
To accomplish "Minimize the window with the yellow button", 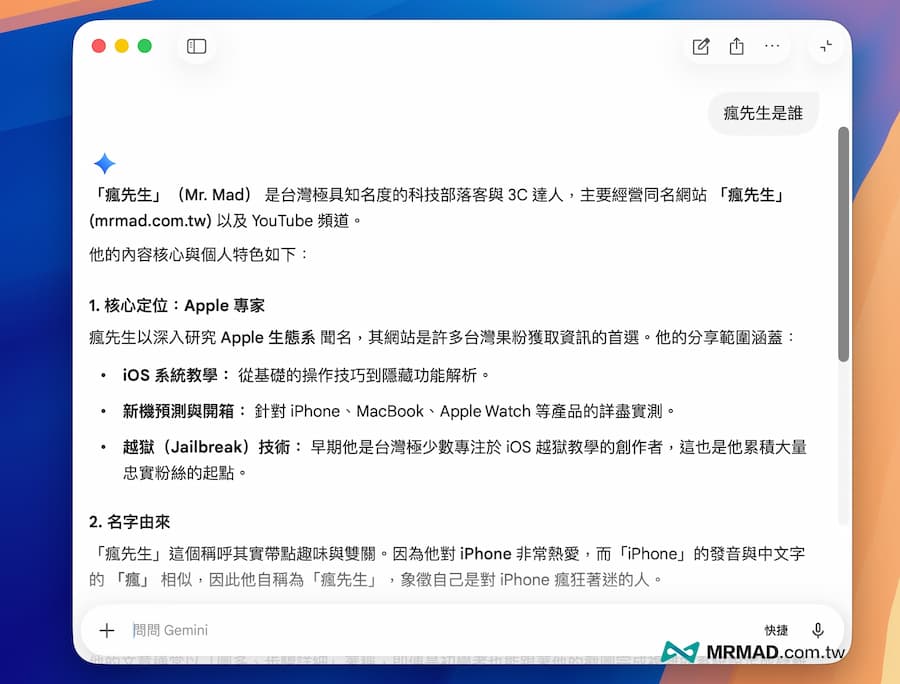I will pos(121,46).
